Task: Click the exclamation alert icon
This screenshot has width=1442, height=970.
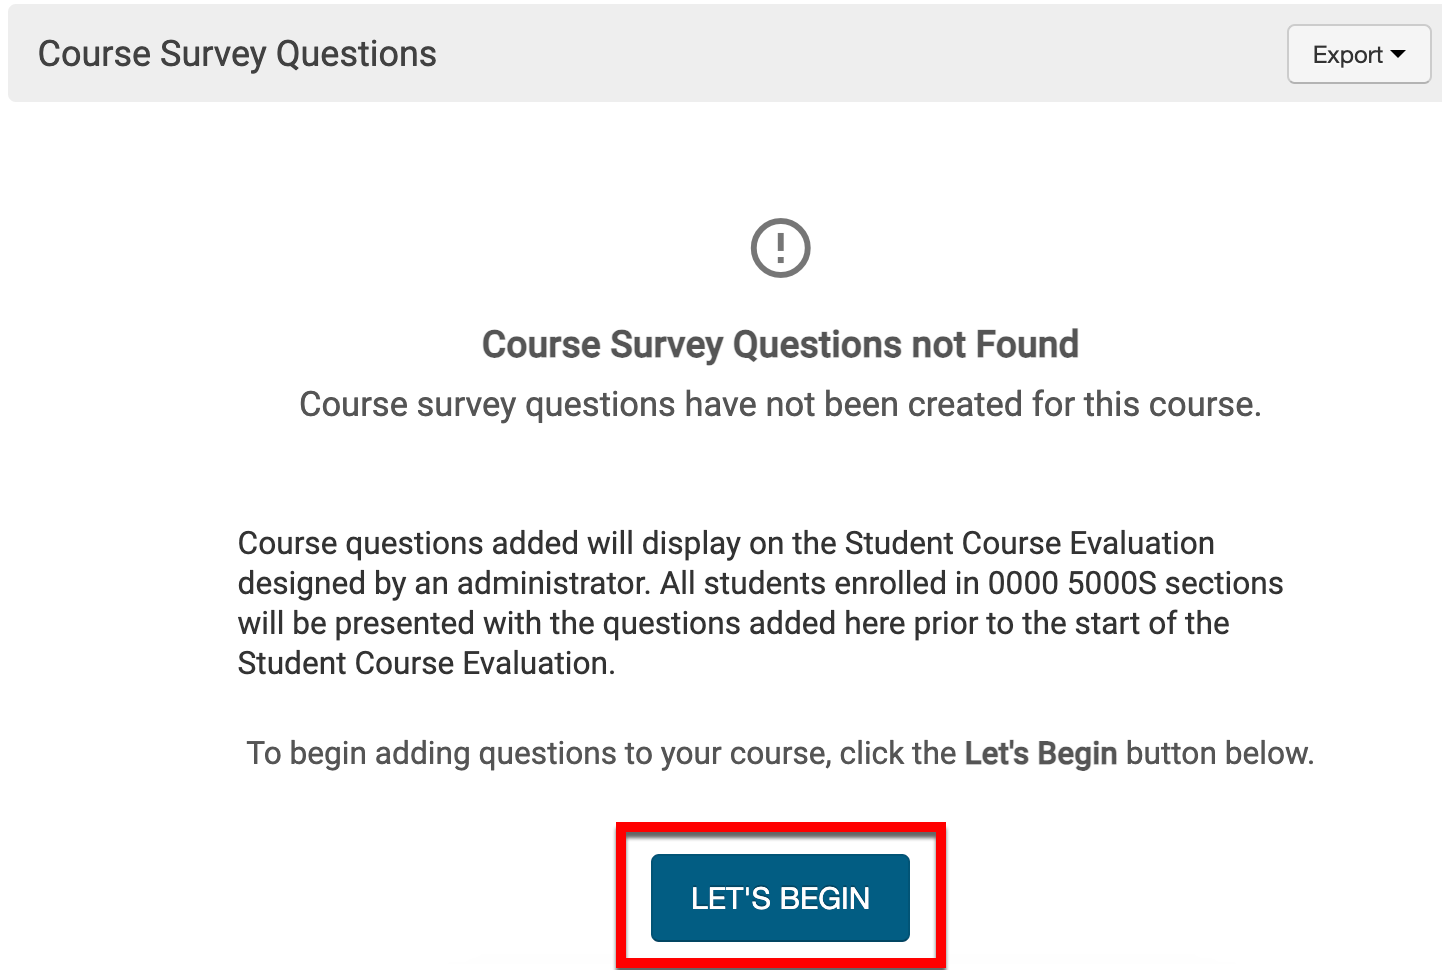Action: point(780,248)
